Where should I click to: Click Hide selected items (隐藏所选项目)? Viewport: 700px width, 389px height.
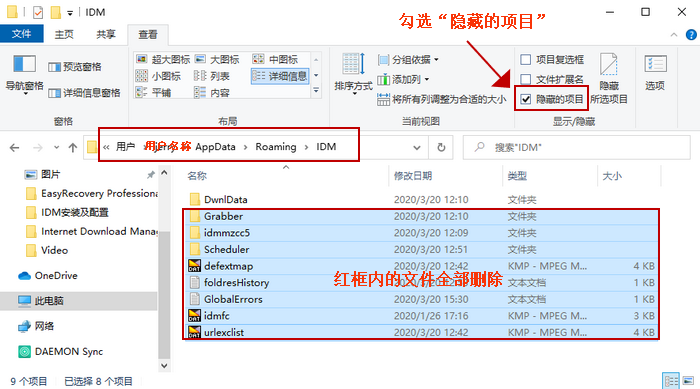click(x=609, y=79)
